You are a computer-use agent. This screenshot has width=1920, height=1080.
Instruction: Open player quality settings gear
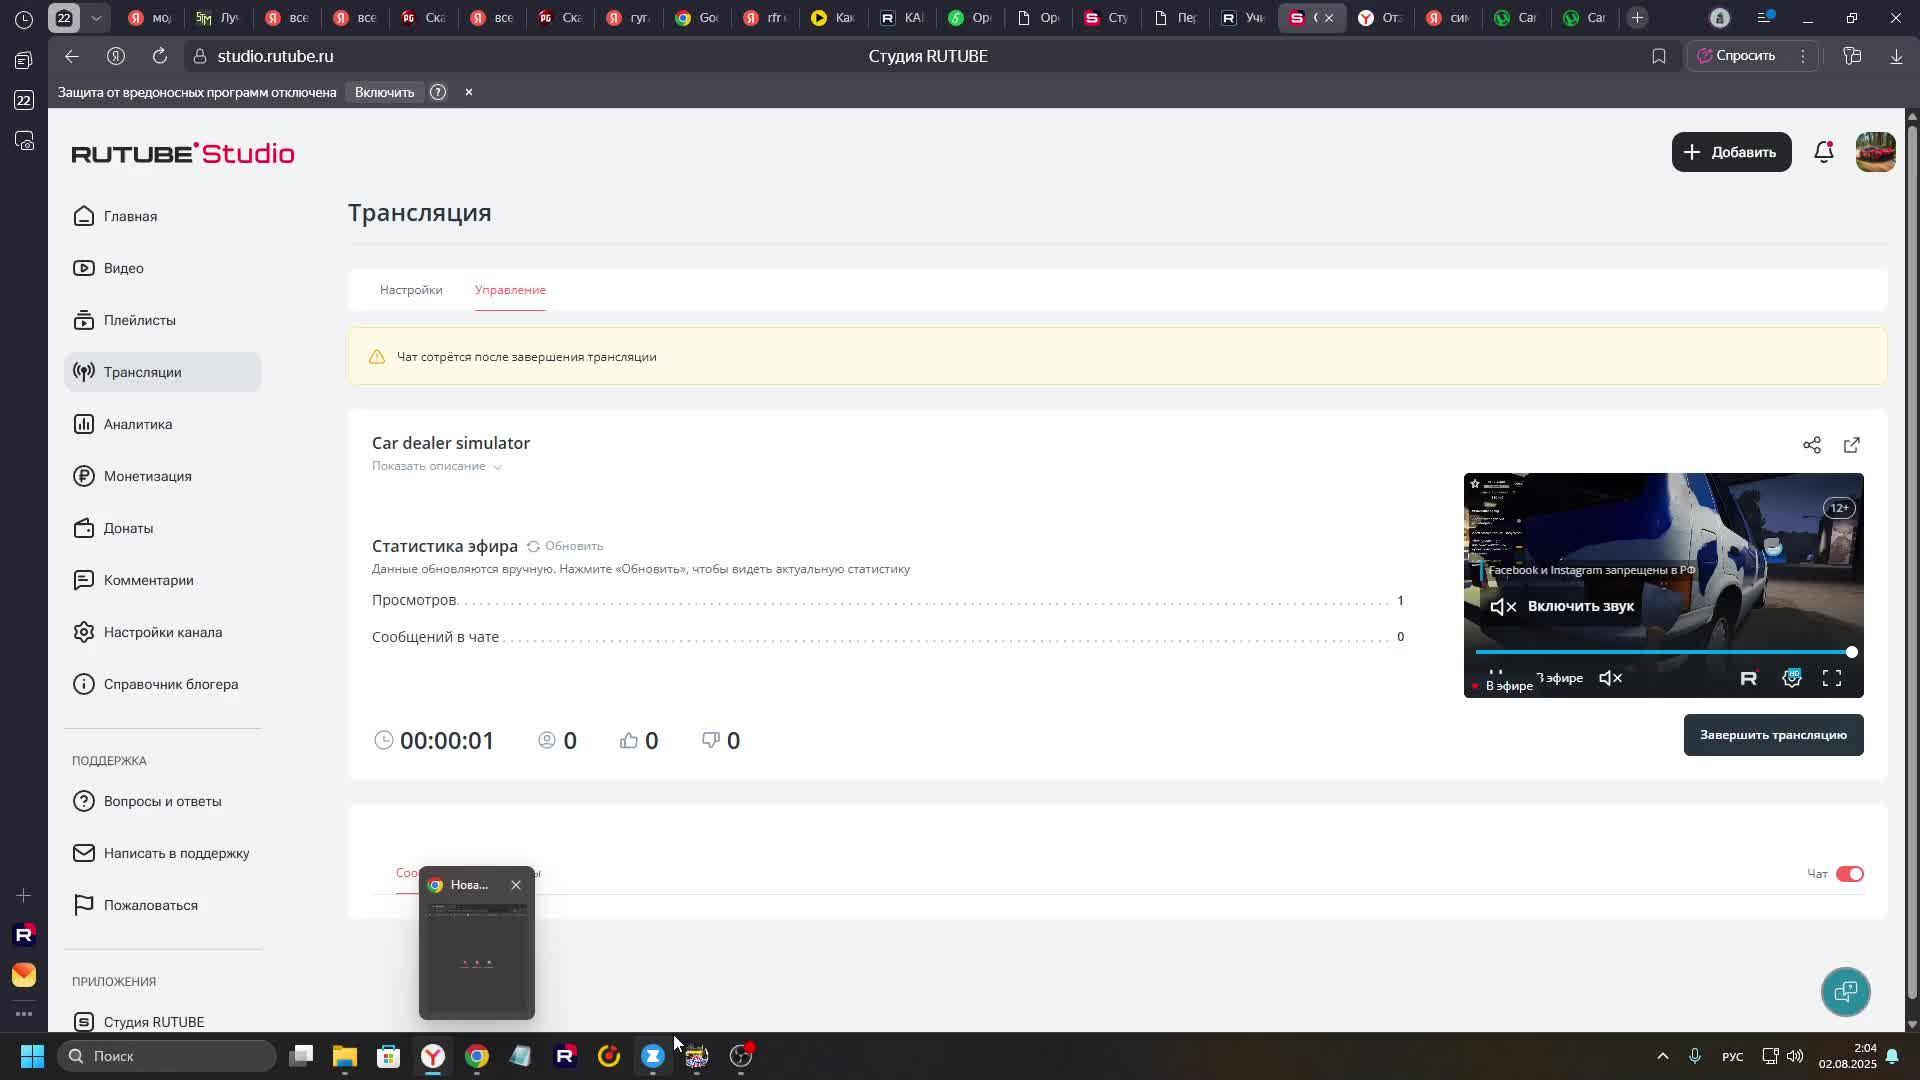(x=1791, y=678)
